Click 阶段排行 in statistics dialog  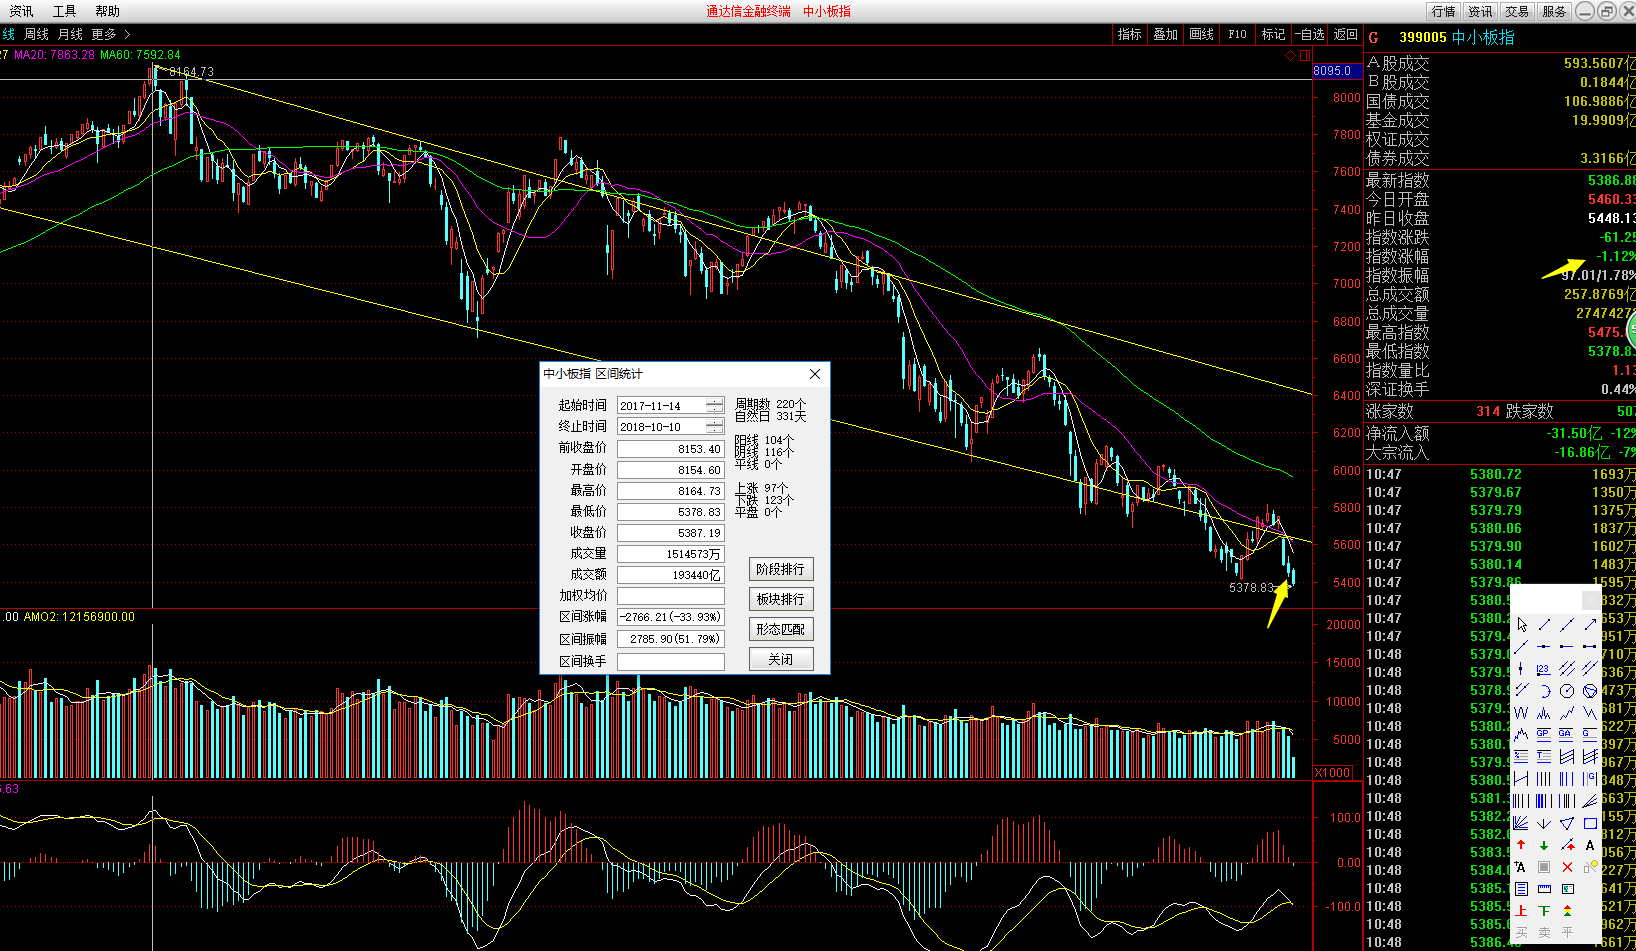[x=781, y=569]
